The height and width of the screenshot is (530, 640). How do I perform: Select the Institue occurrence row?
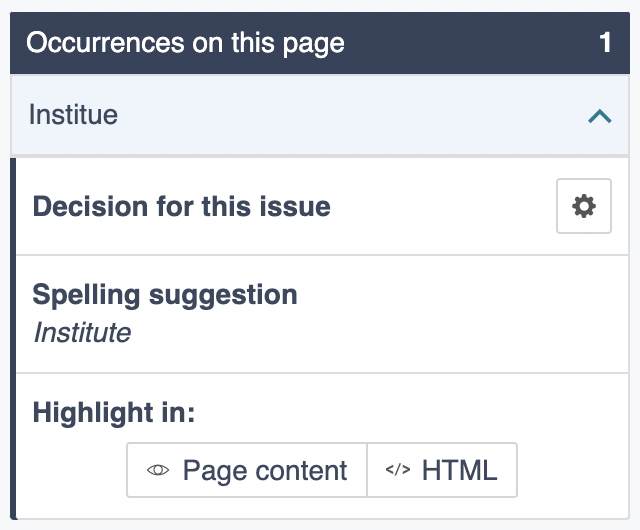[300, 115]
